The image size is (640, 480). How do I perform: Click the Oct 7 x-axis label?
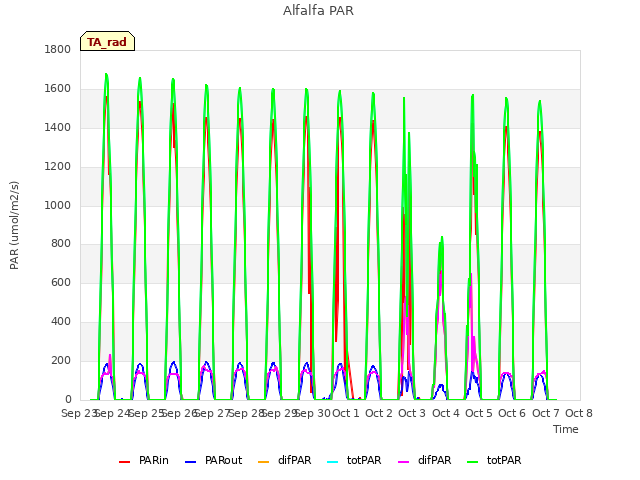tap(546, 413)
